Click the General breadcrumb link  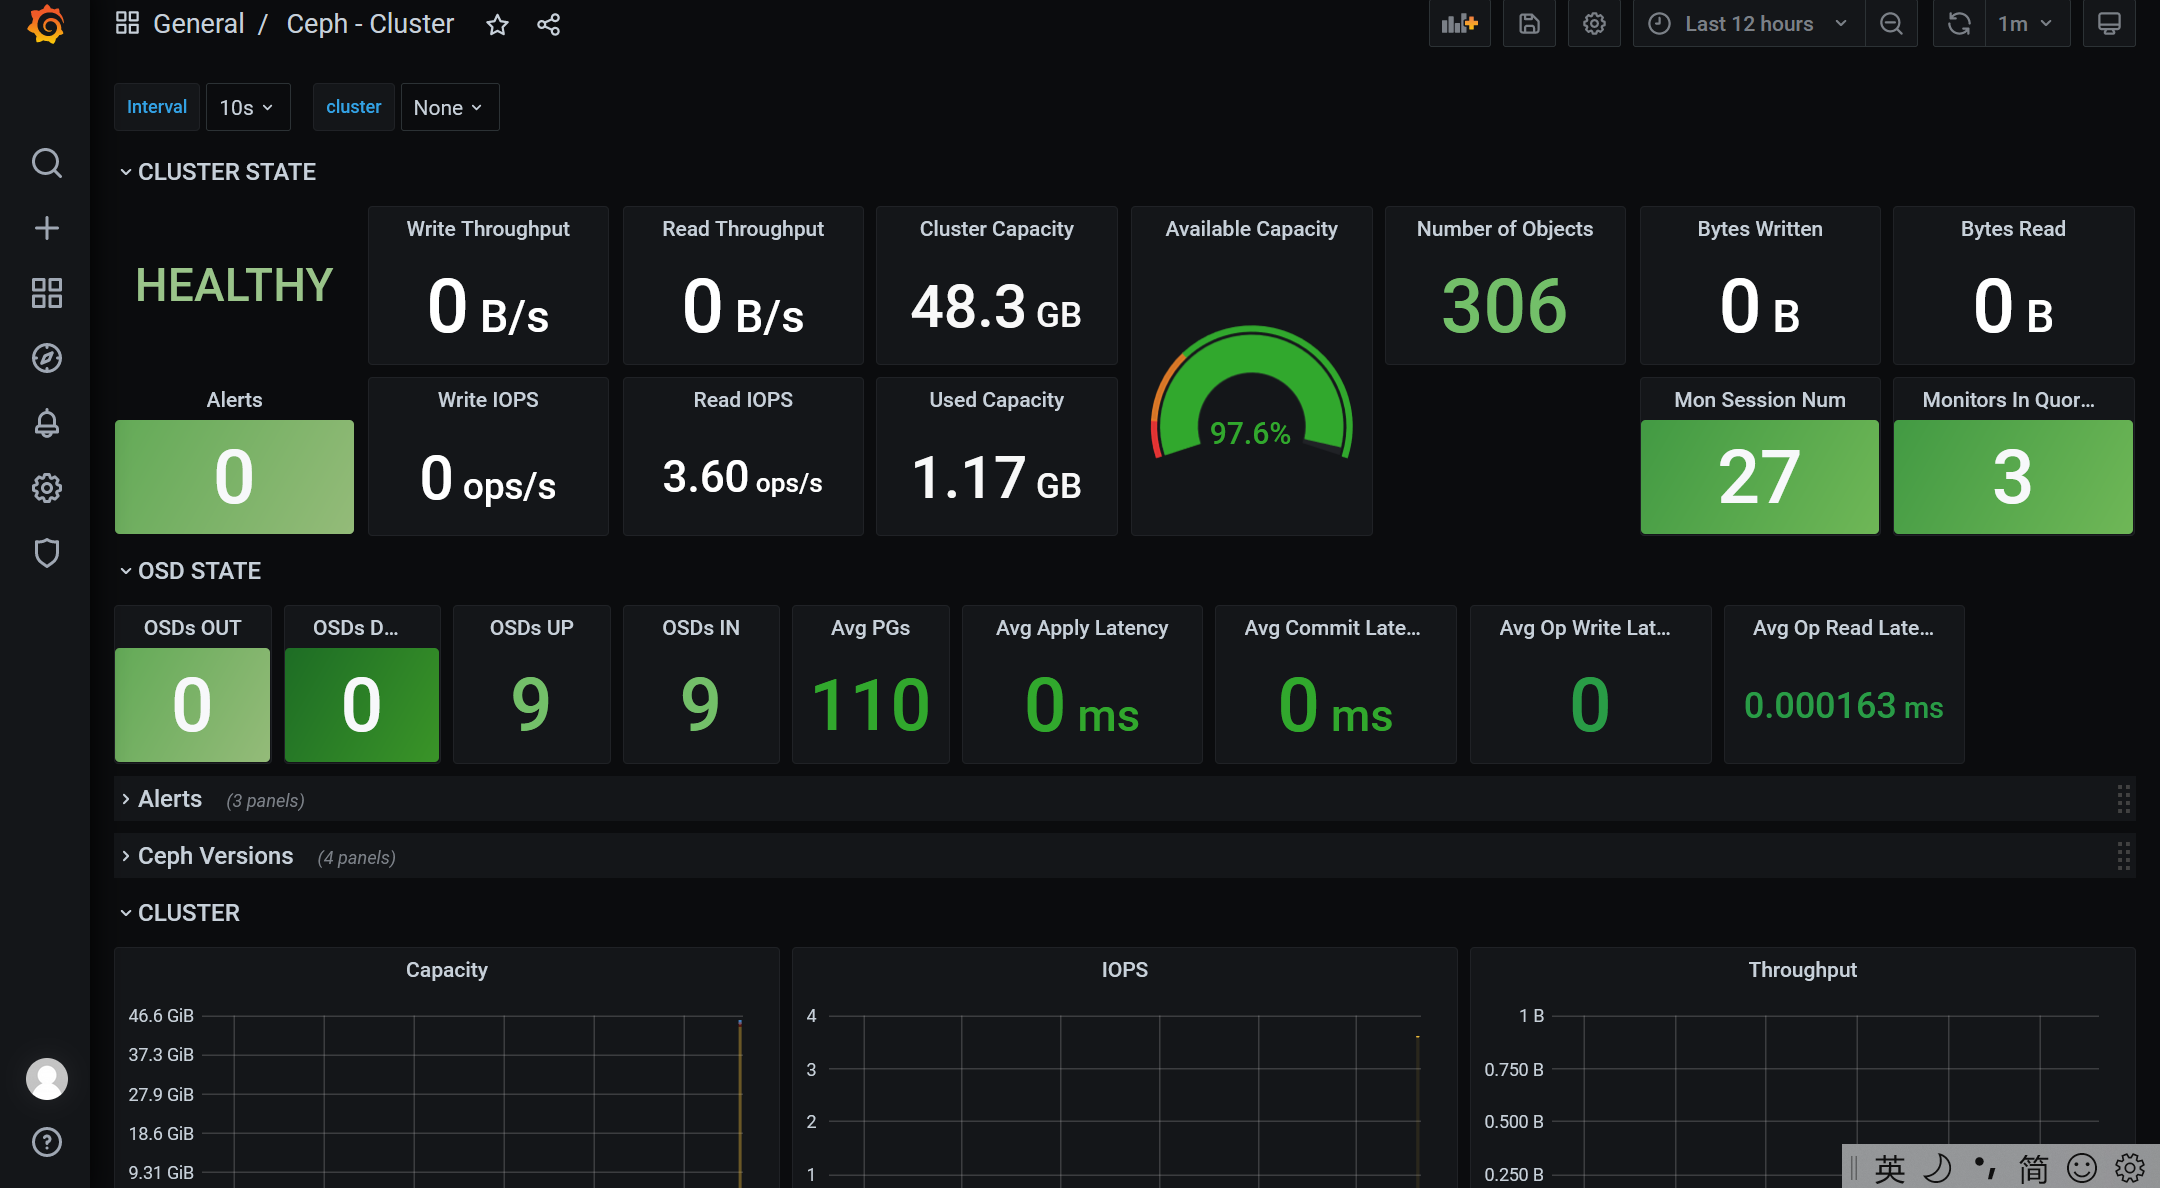pyautogui.click(x=198, y=24)
